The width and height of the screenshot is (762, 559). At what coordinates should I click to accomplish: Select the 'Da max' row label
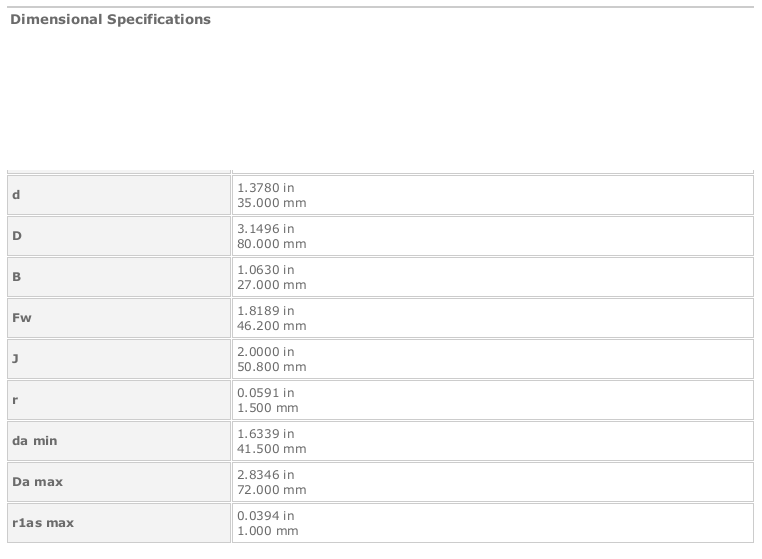37,482
